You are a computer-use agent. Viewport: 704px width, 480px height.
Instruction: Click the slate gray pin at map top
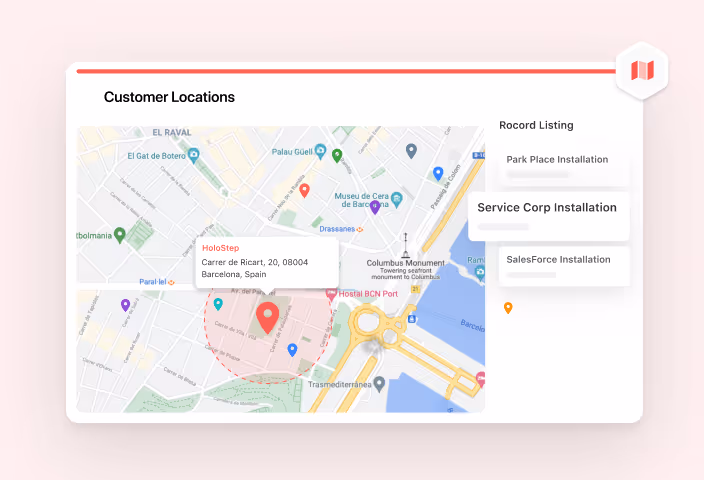tap(411, 151)
